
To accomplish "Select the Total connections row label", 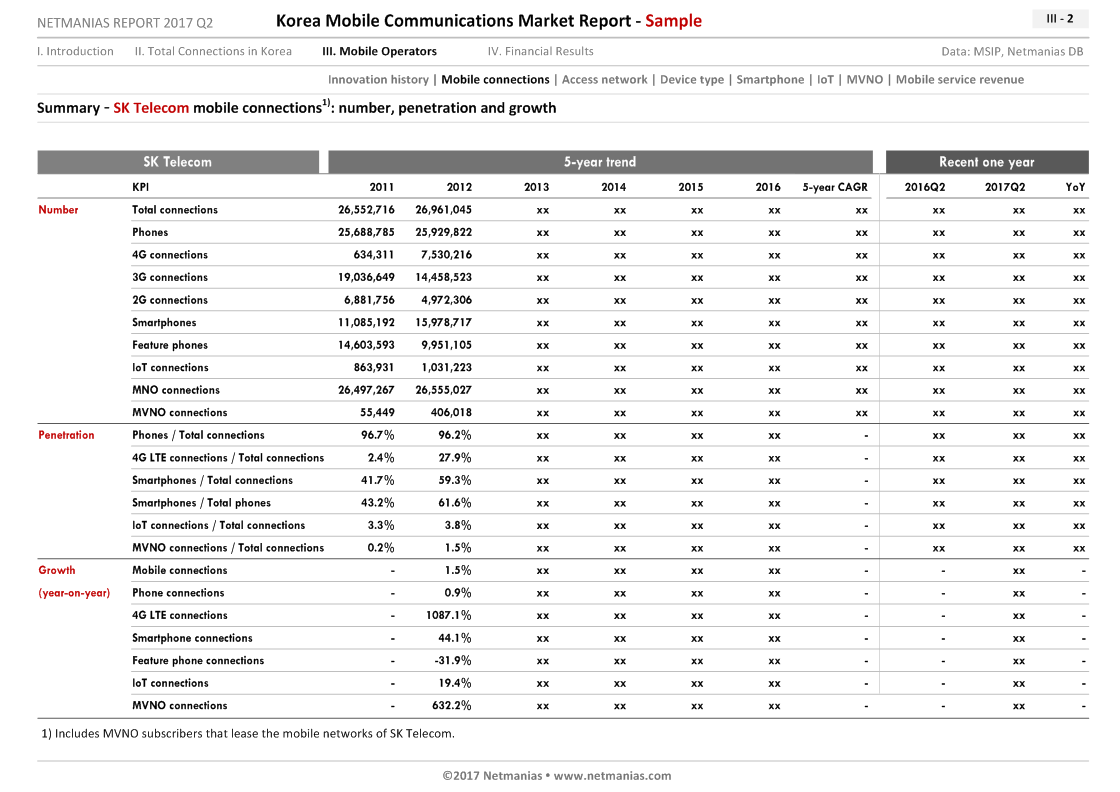I will pyautogui.click(x=175, y=210).
